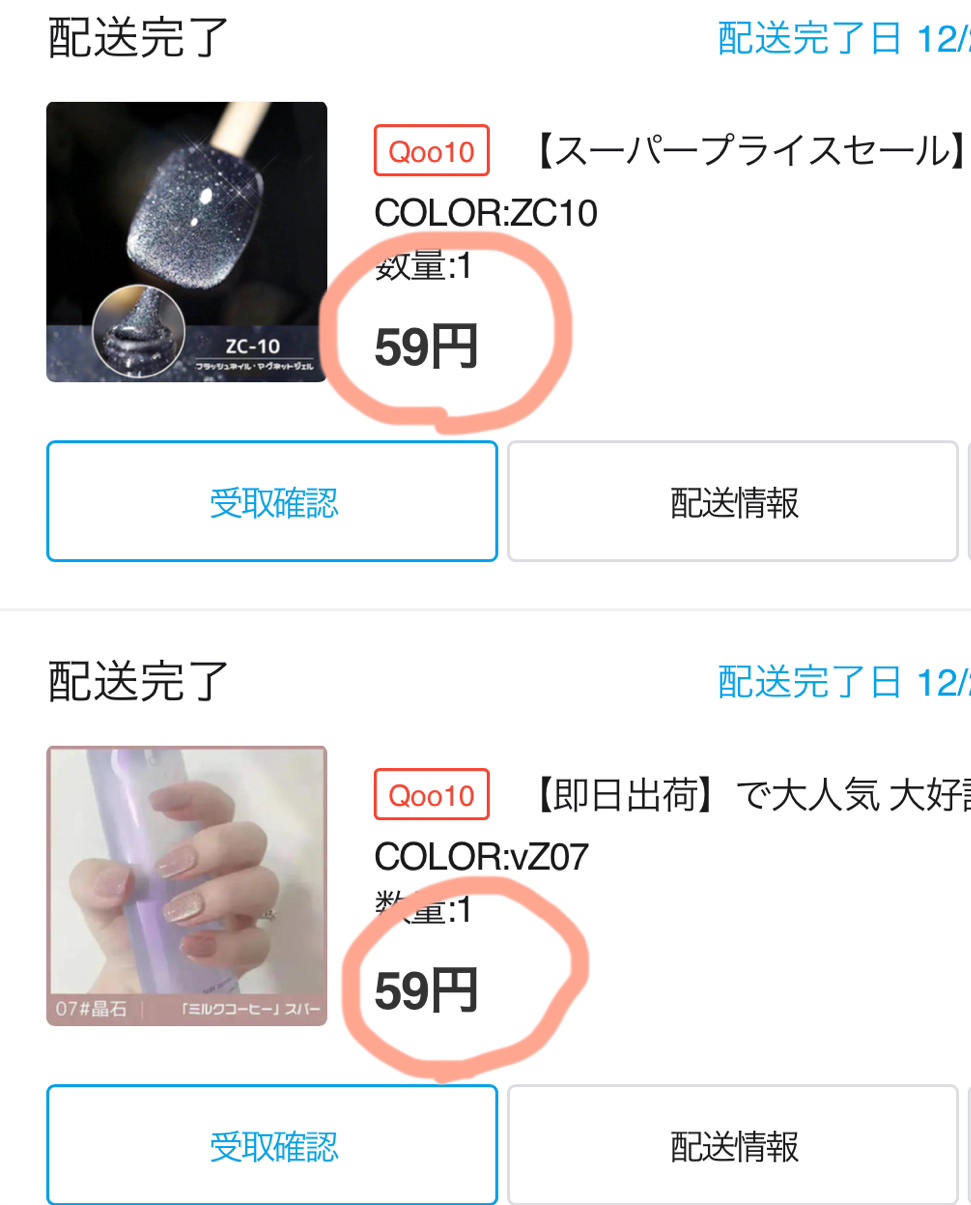The height and width of the screenshot is (1205, 971).
Task: Confirm receipt (受取確認) for the ZC10 order
Action: tap(272, 501)
